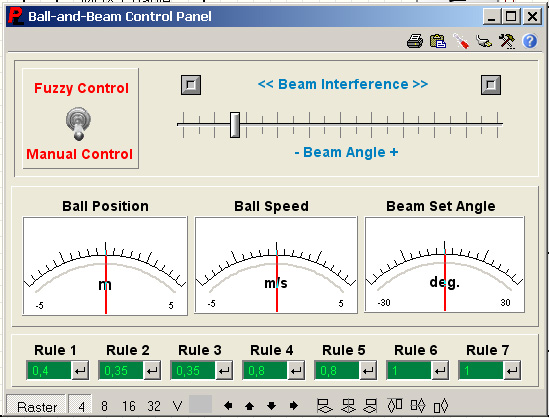Open the blue help question mark

530,41
